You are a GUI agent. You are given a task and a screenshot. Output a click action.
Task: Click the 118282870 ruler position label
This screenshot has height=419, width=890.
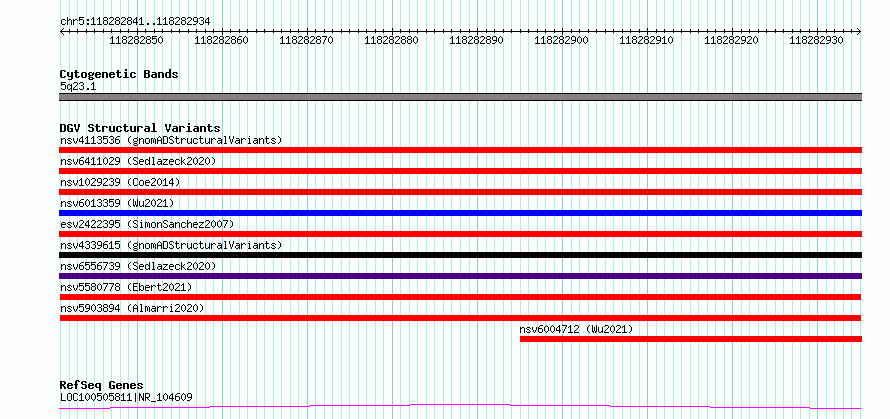coord(307,40)
